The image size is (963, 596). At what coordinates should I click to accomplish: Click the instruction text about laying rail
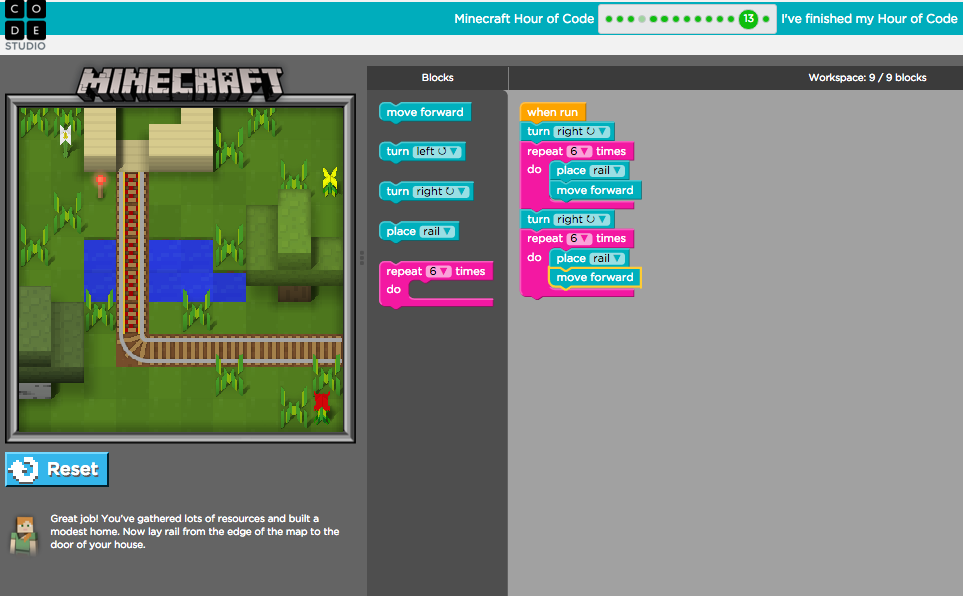[195, 531]
